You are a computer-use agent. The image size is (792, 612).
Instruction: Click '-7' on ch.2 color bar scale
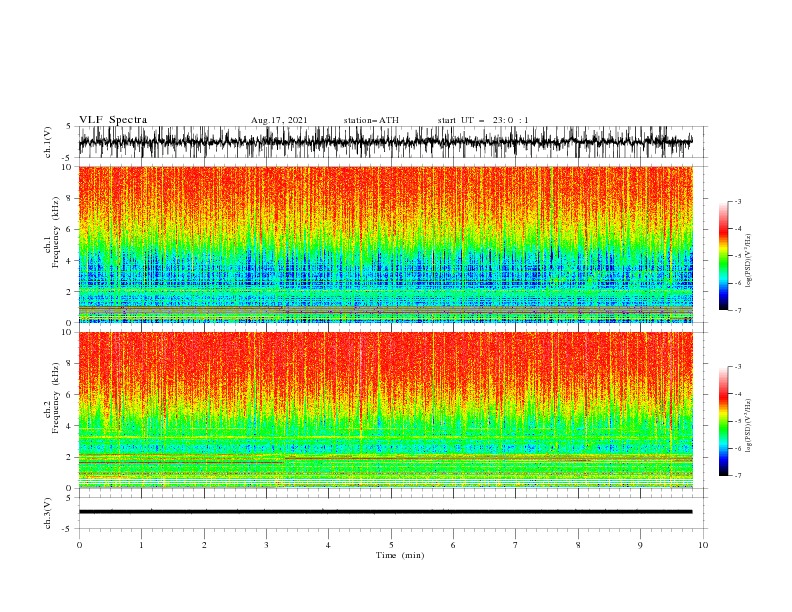[737, 475]
